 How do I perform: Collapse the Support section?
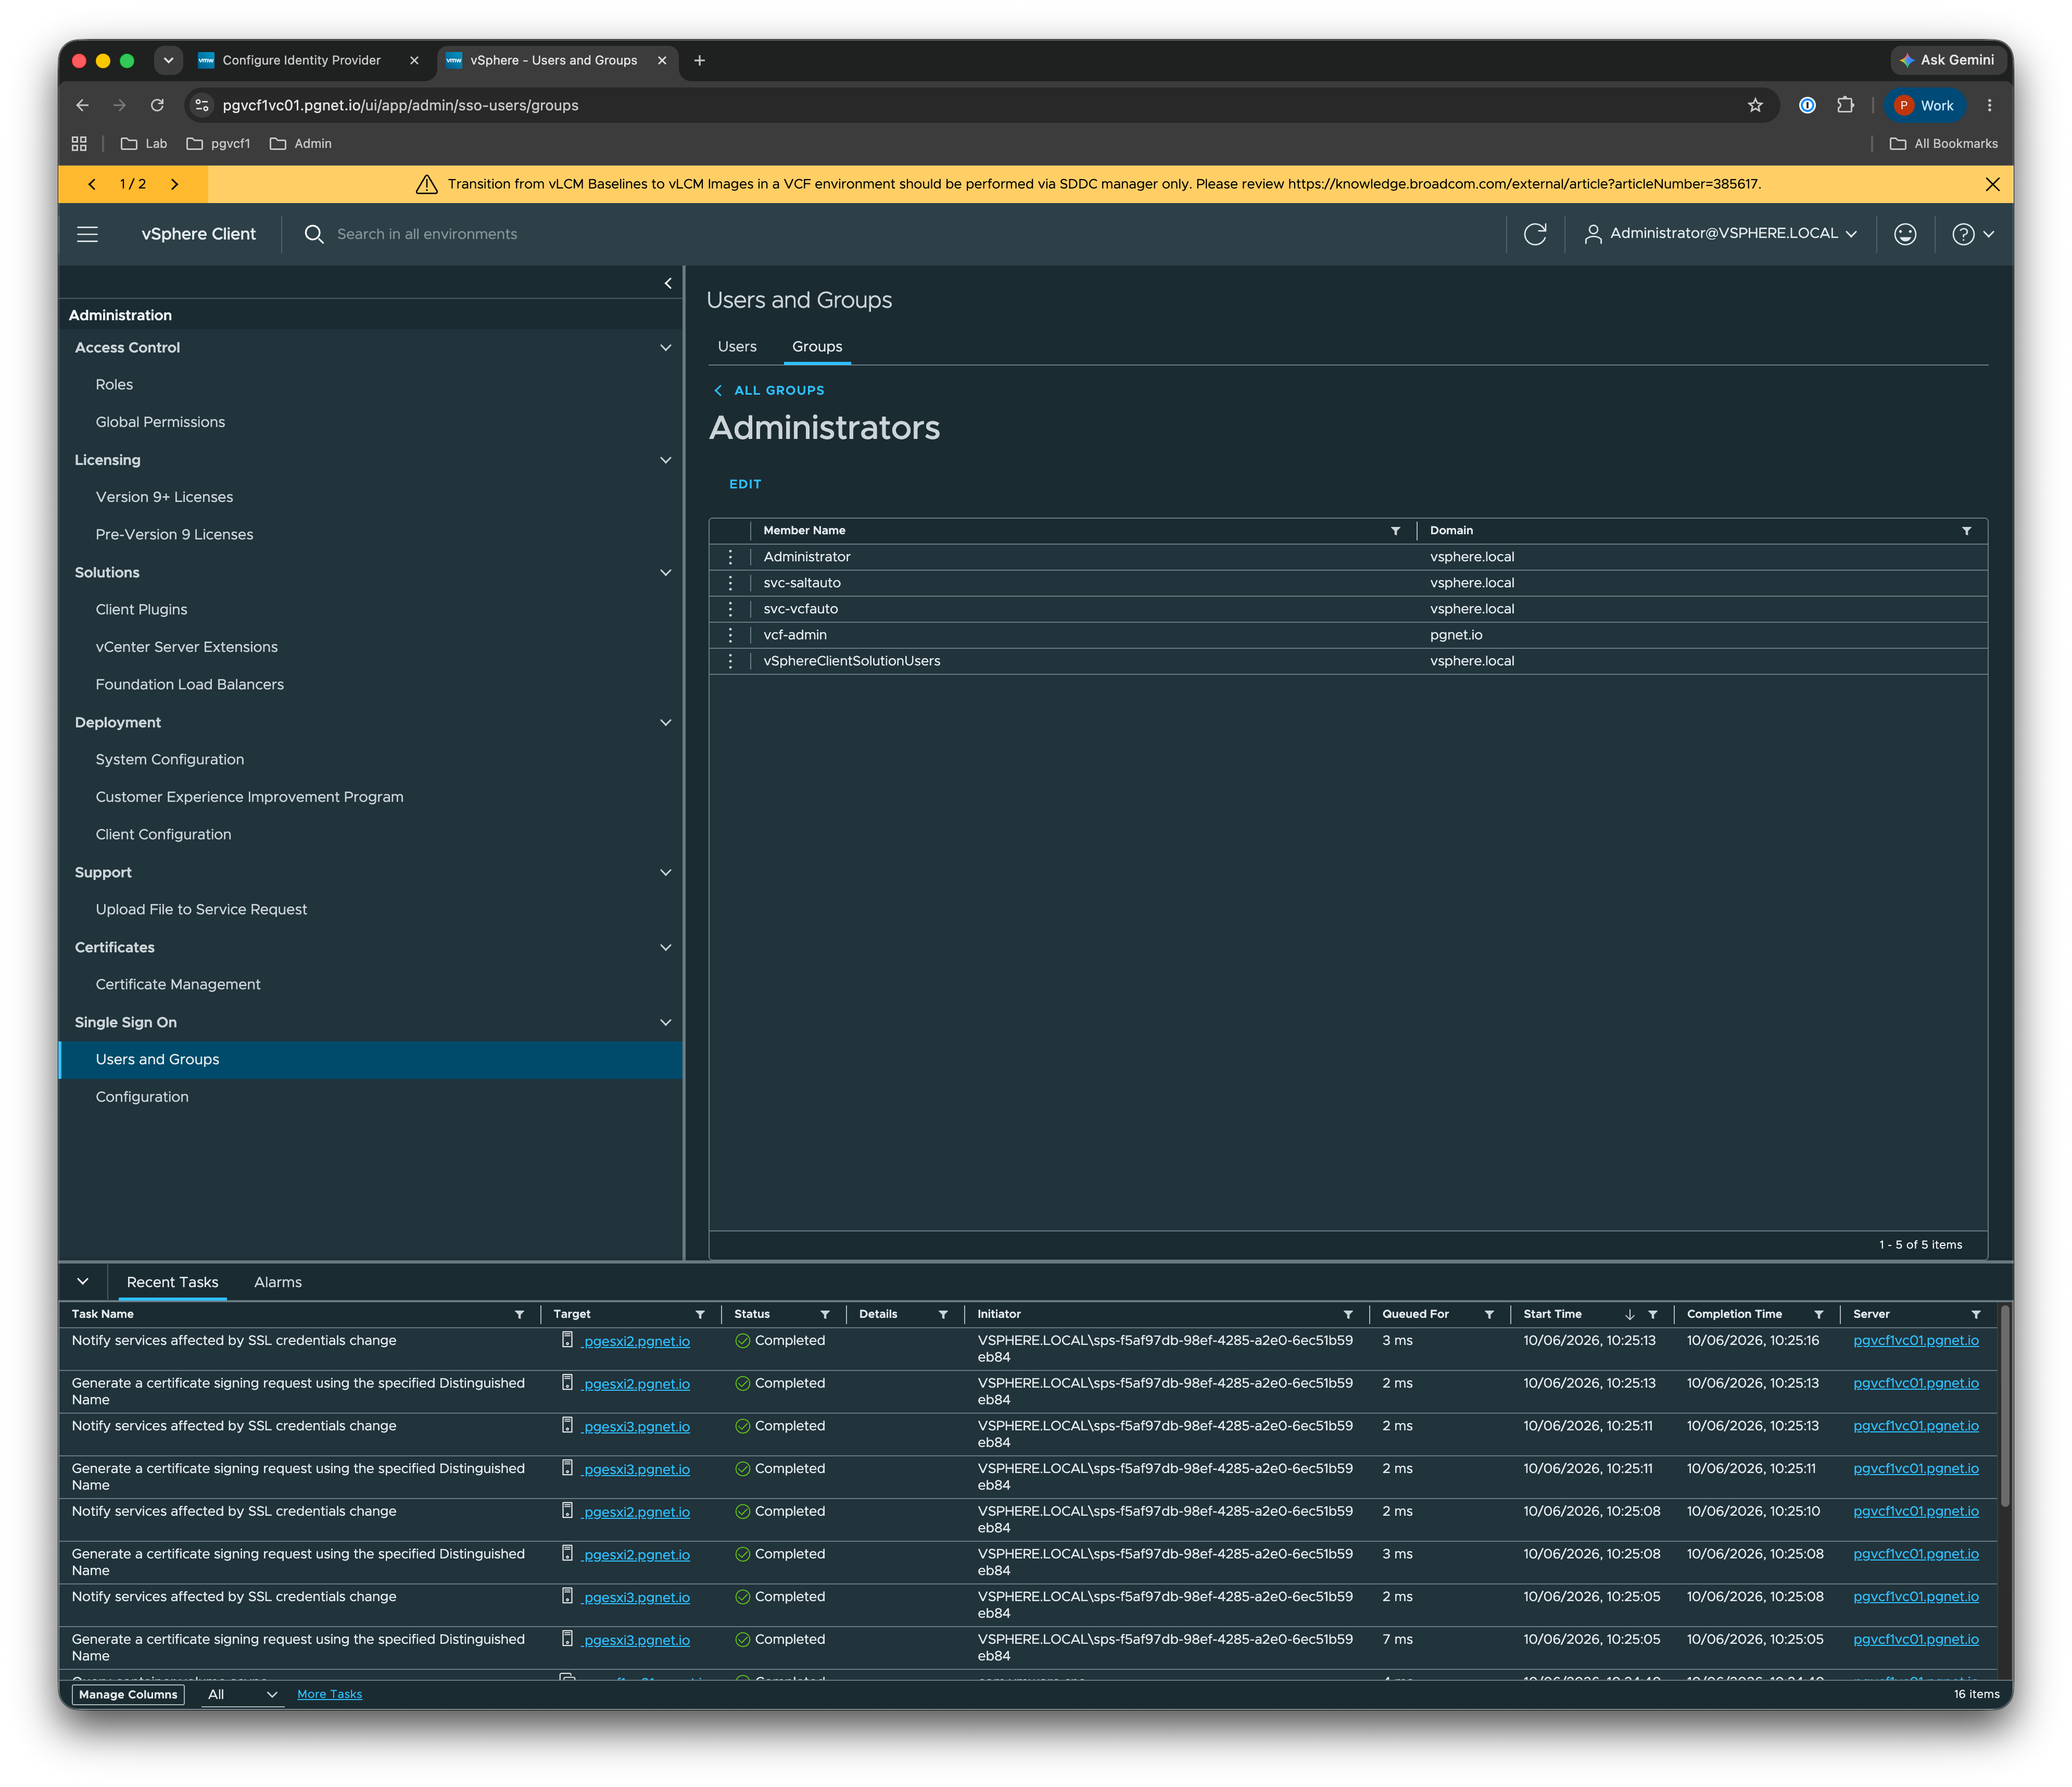pos(666,873)
